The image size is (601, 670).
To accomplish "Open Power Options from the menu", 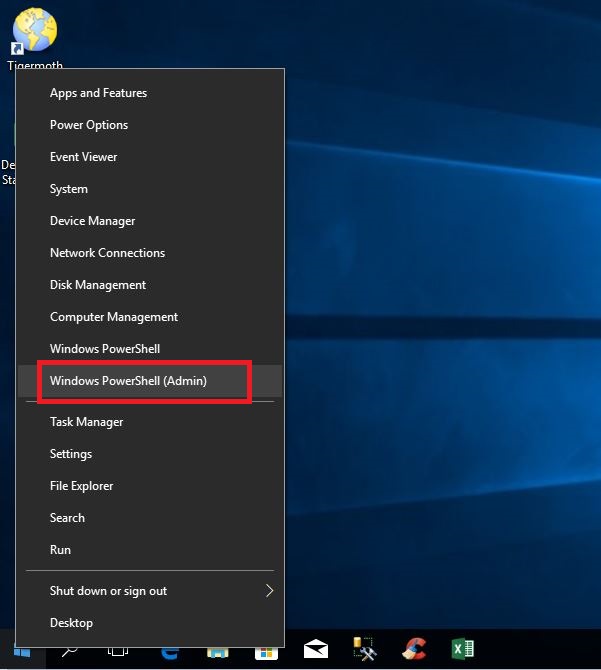I will tap(150, 125).
